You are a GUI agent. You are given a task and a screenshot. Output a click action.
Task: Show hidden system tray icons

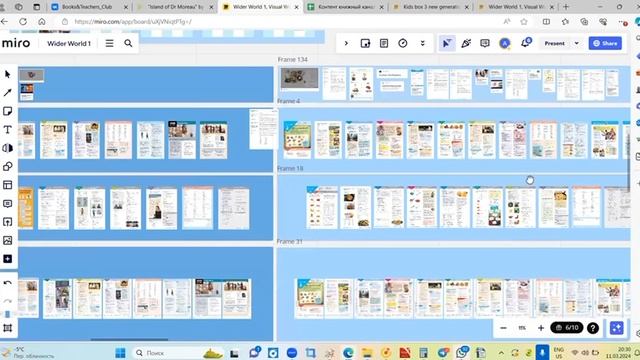coord(501,353)
